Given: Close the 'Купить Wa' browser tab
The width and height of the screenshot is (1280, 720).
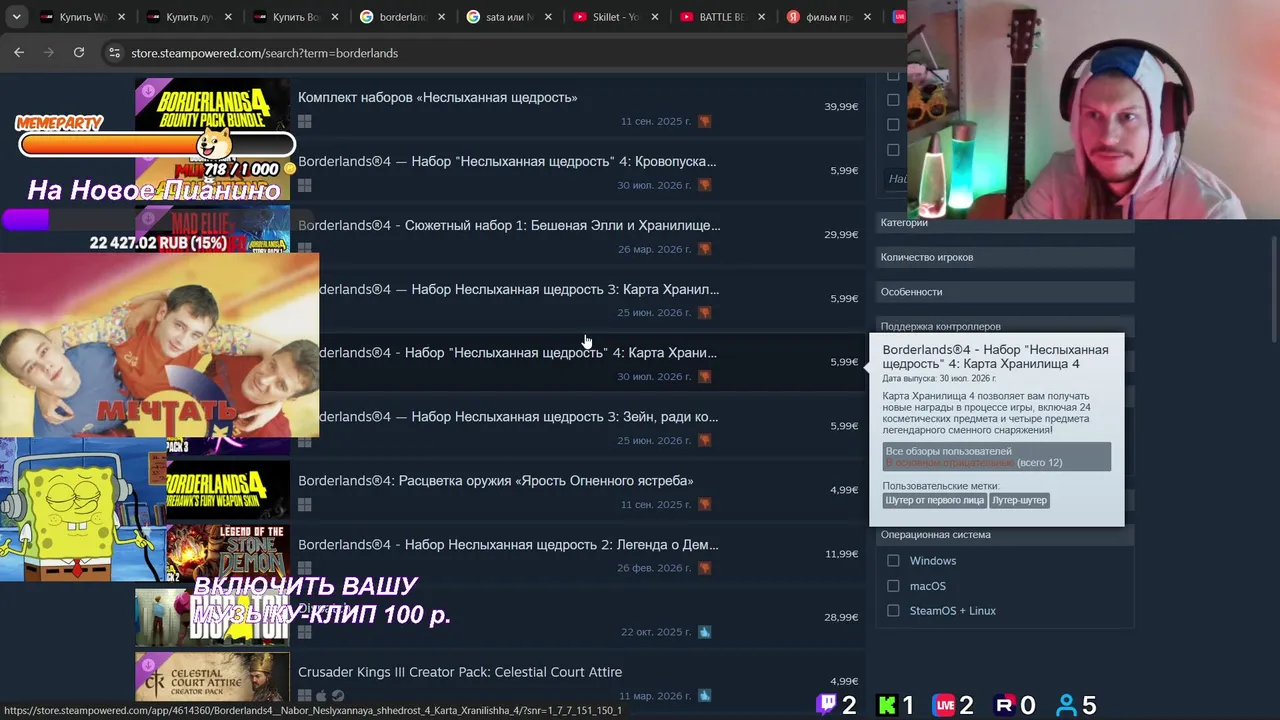Looking at the screenshot, I should (x=122, y=17).
